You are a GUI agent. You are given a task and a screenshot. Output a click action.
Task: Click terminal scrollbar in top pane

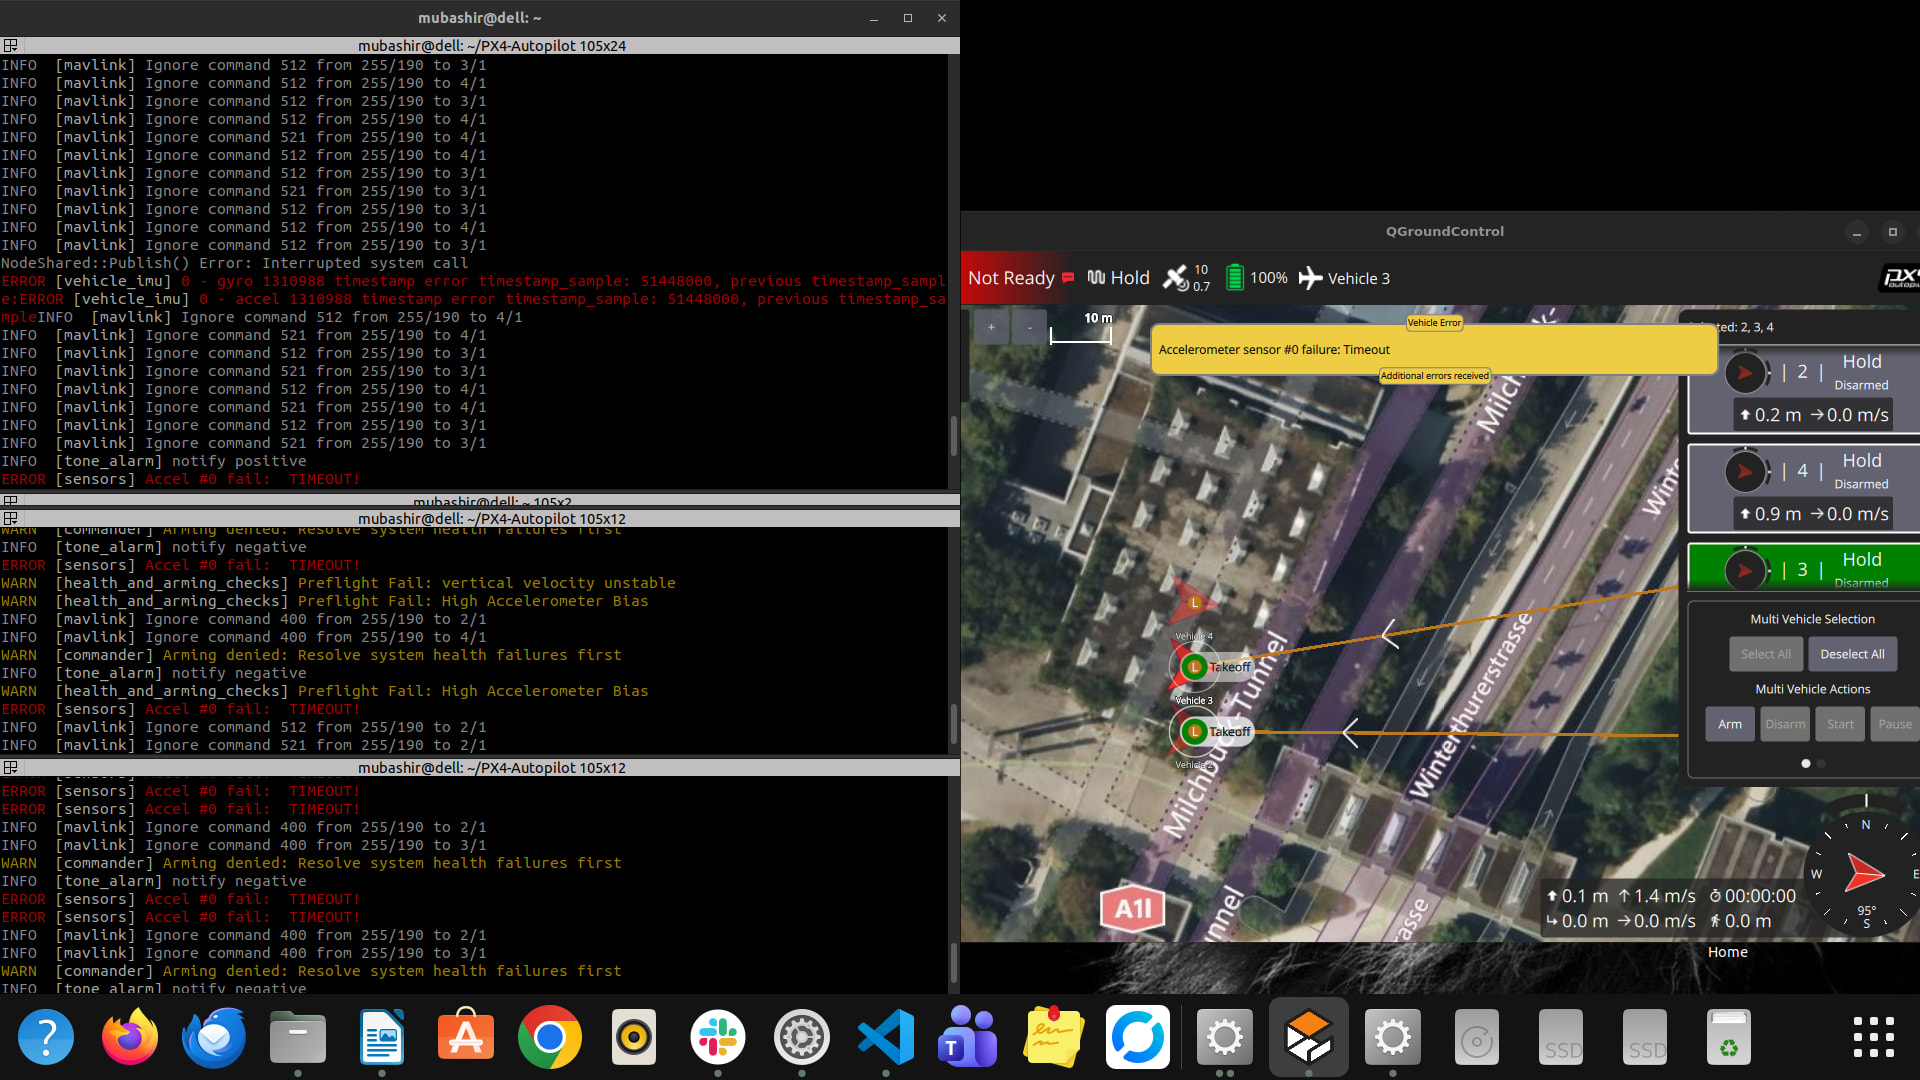[953, 435]
